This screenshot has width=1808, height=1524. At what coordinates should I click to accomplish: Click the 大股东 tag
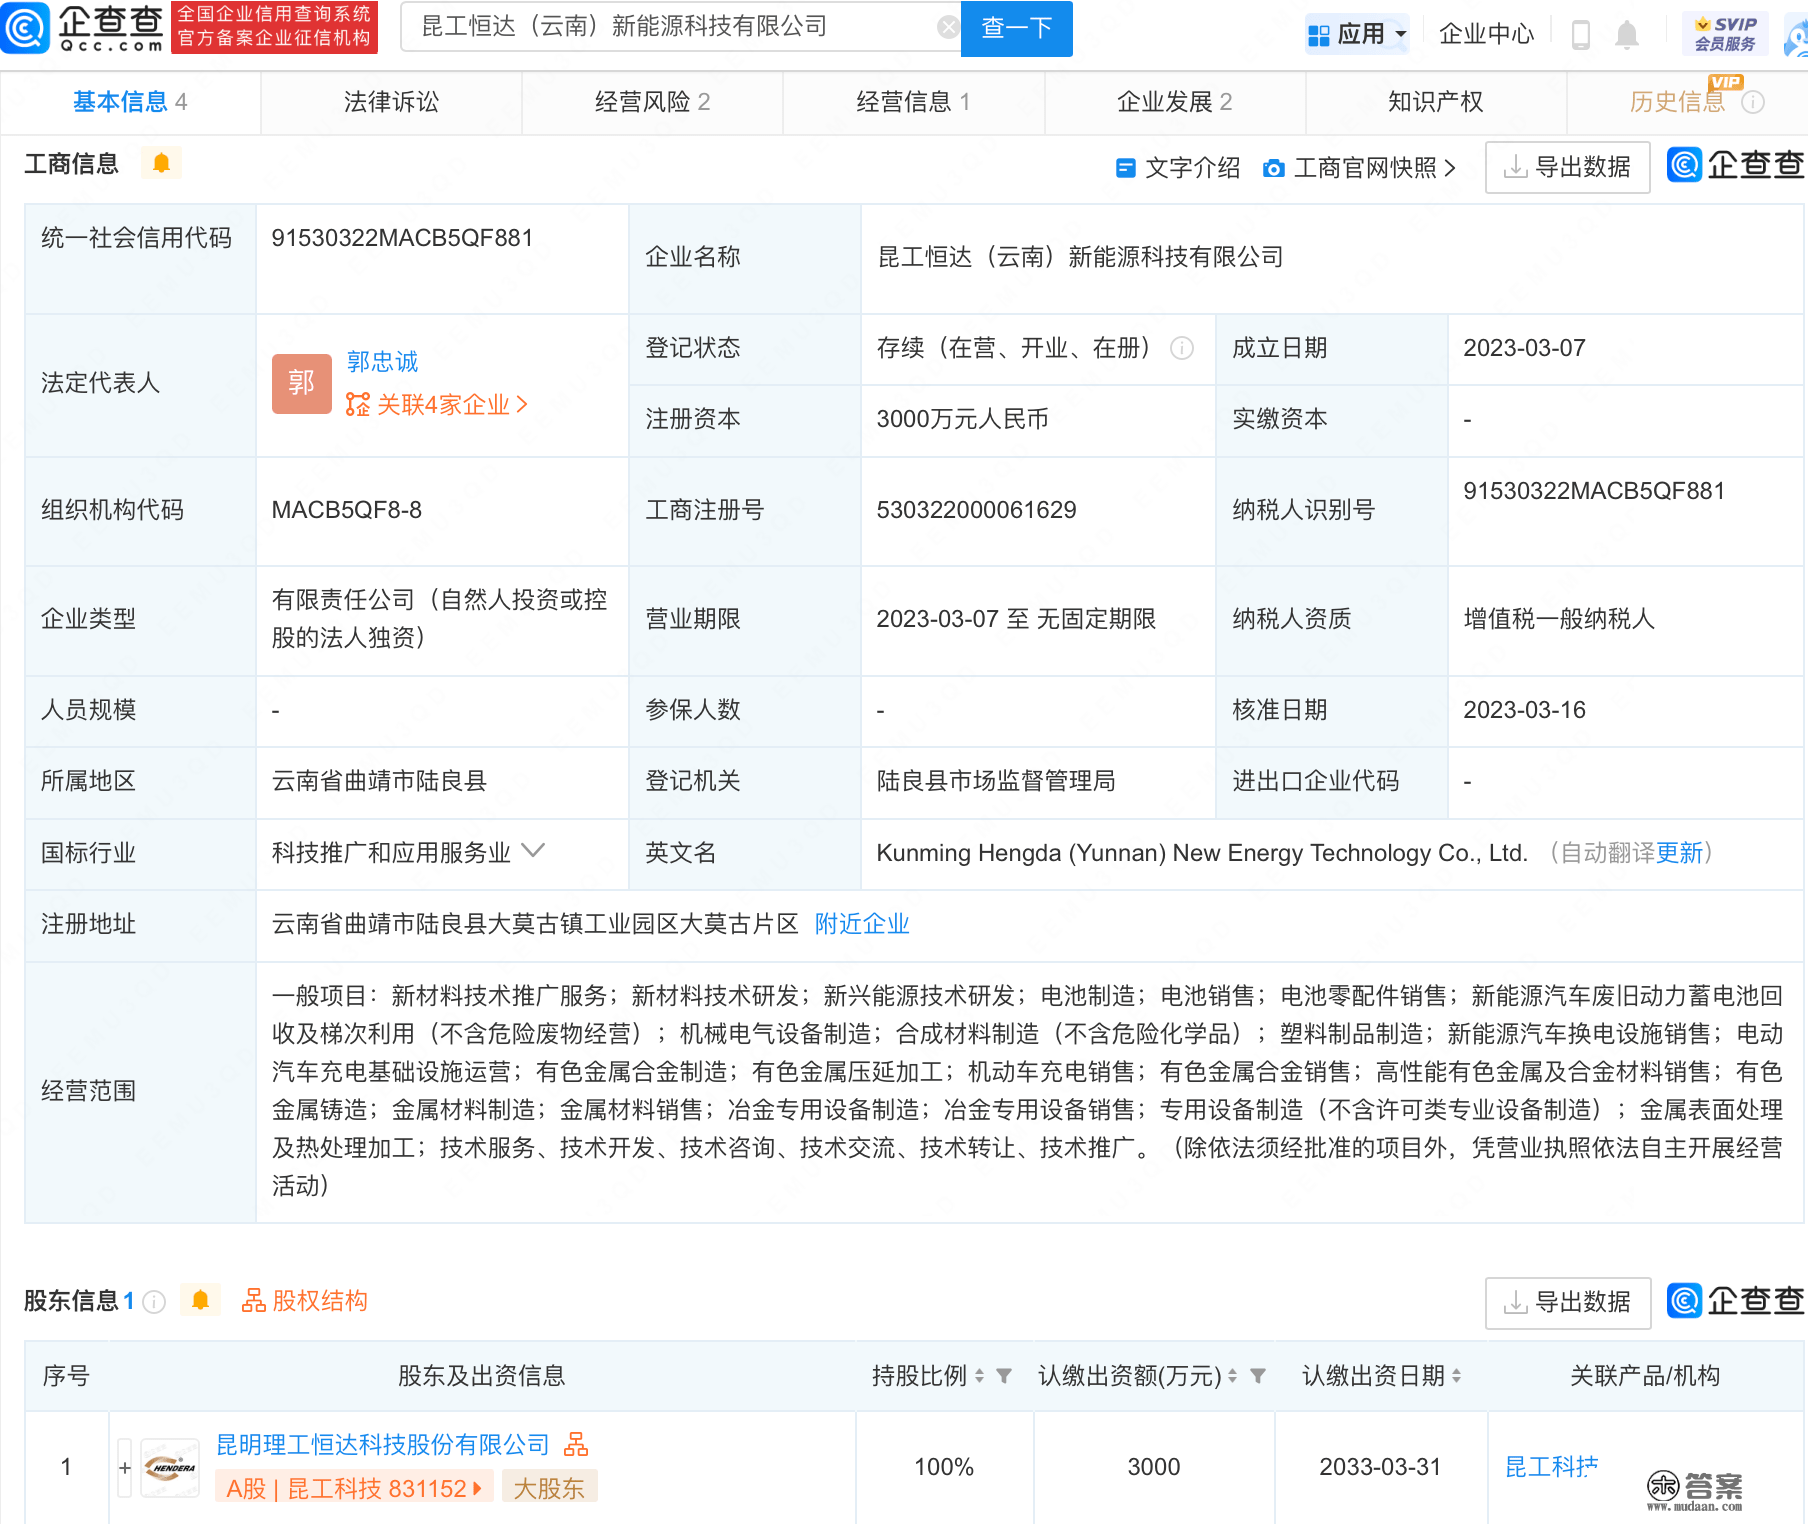pyautogui.click(x=549, y=1488)
